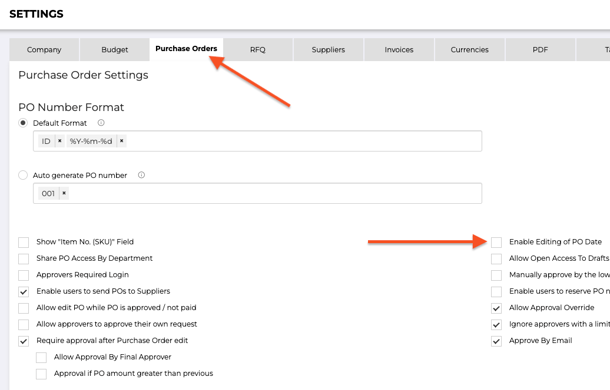
Task: Check Show "Item No. (SKU)" Field
Action: (23, 242)
